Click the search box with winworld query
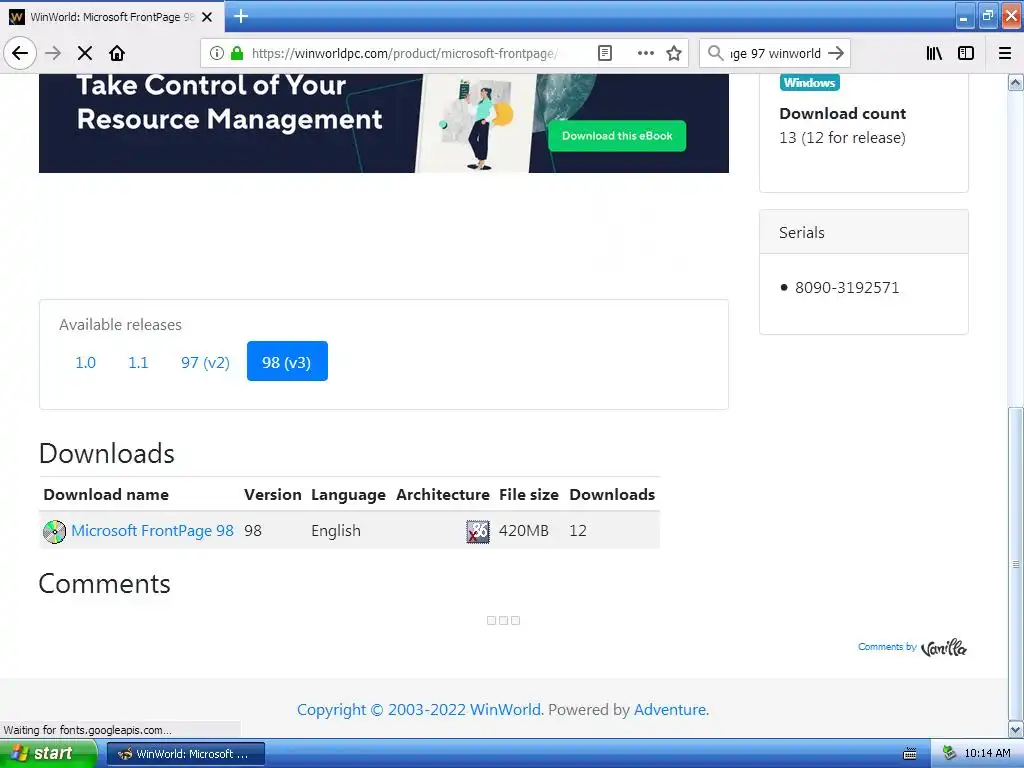Viewport: 1024px width, 768px height. 775,53
